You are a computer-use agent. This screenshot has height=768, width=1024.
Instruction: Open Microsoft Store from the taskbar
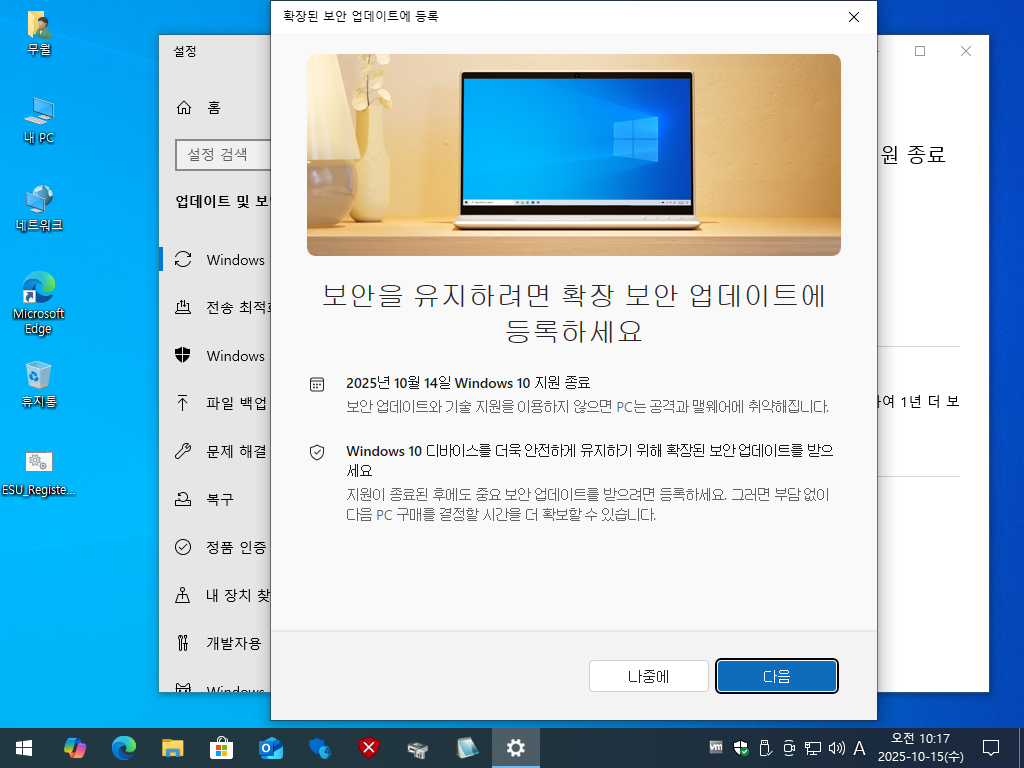pyautogui.click(x=222, y=748)
